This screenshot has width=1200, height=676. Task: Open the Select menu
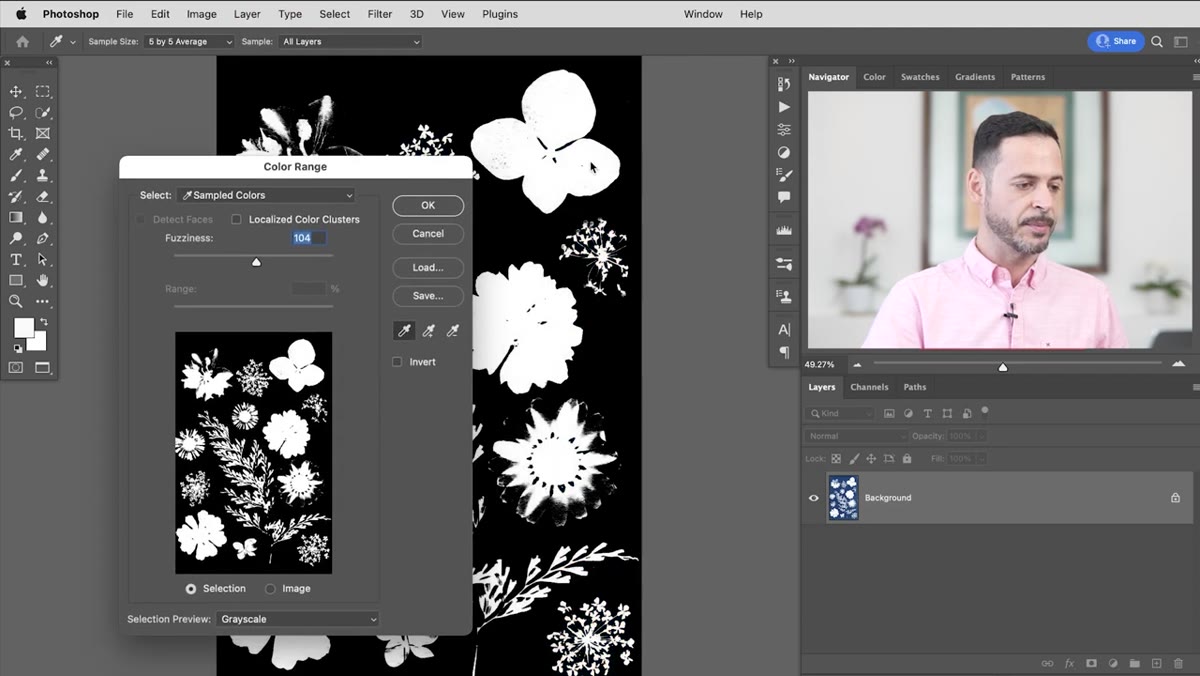pos(335,14)
